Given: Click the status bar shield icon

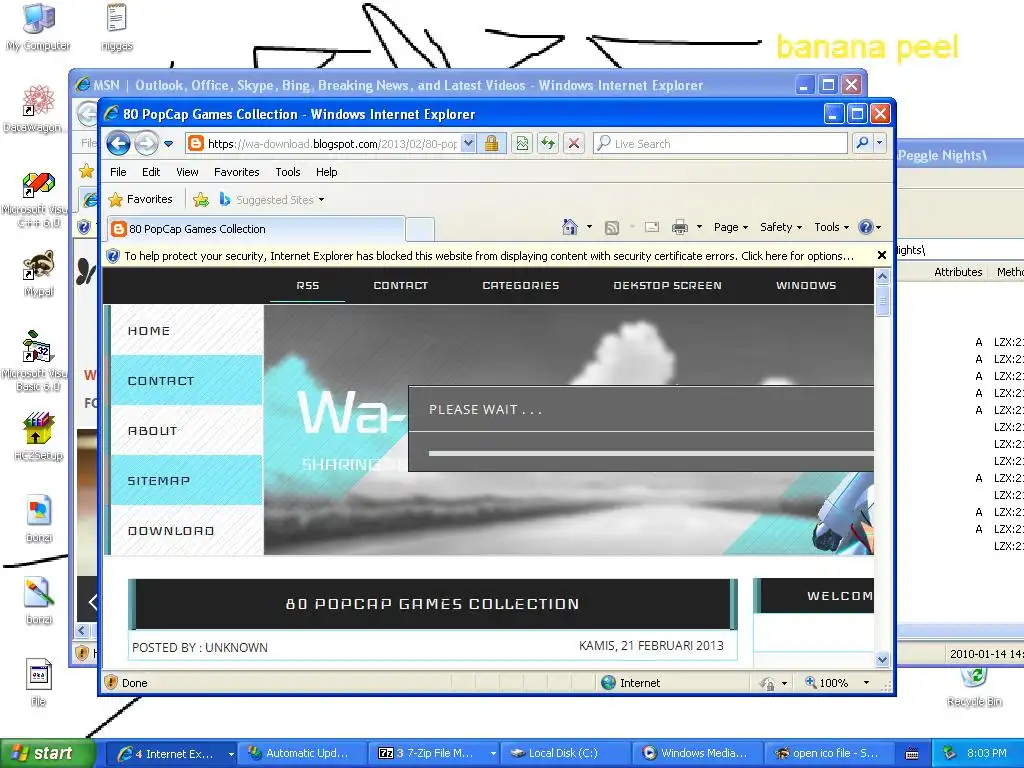Looking at the screenshot, I should pos(110,682).
